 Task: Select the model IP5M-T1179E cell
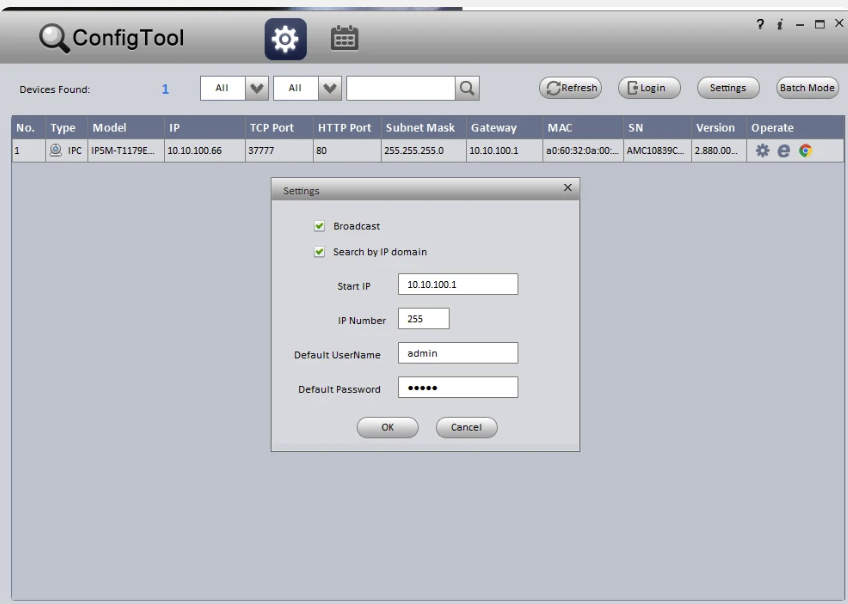coord(126,150)
